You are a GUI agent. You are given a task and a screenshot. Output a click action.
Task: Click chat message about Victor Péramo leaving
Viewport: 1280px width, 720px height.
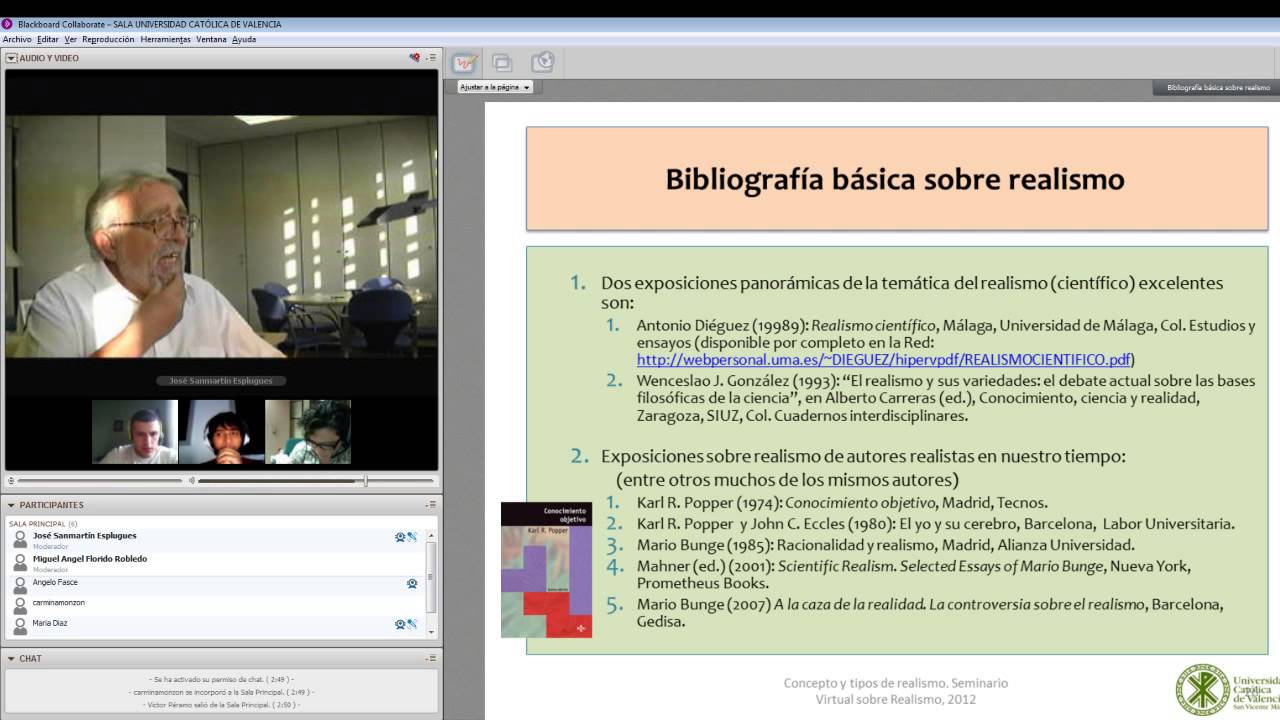[221, 705]
